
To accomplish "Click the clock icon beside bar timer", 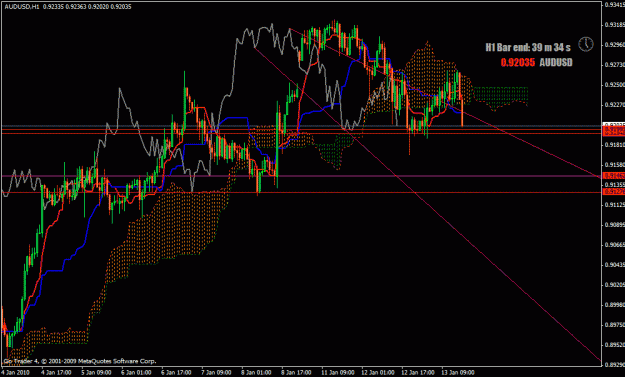I will (586, 44).
